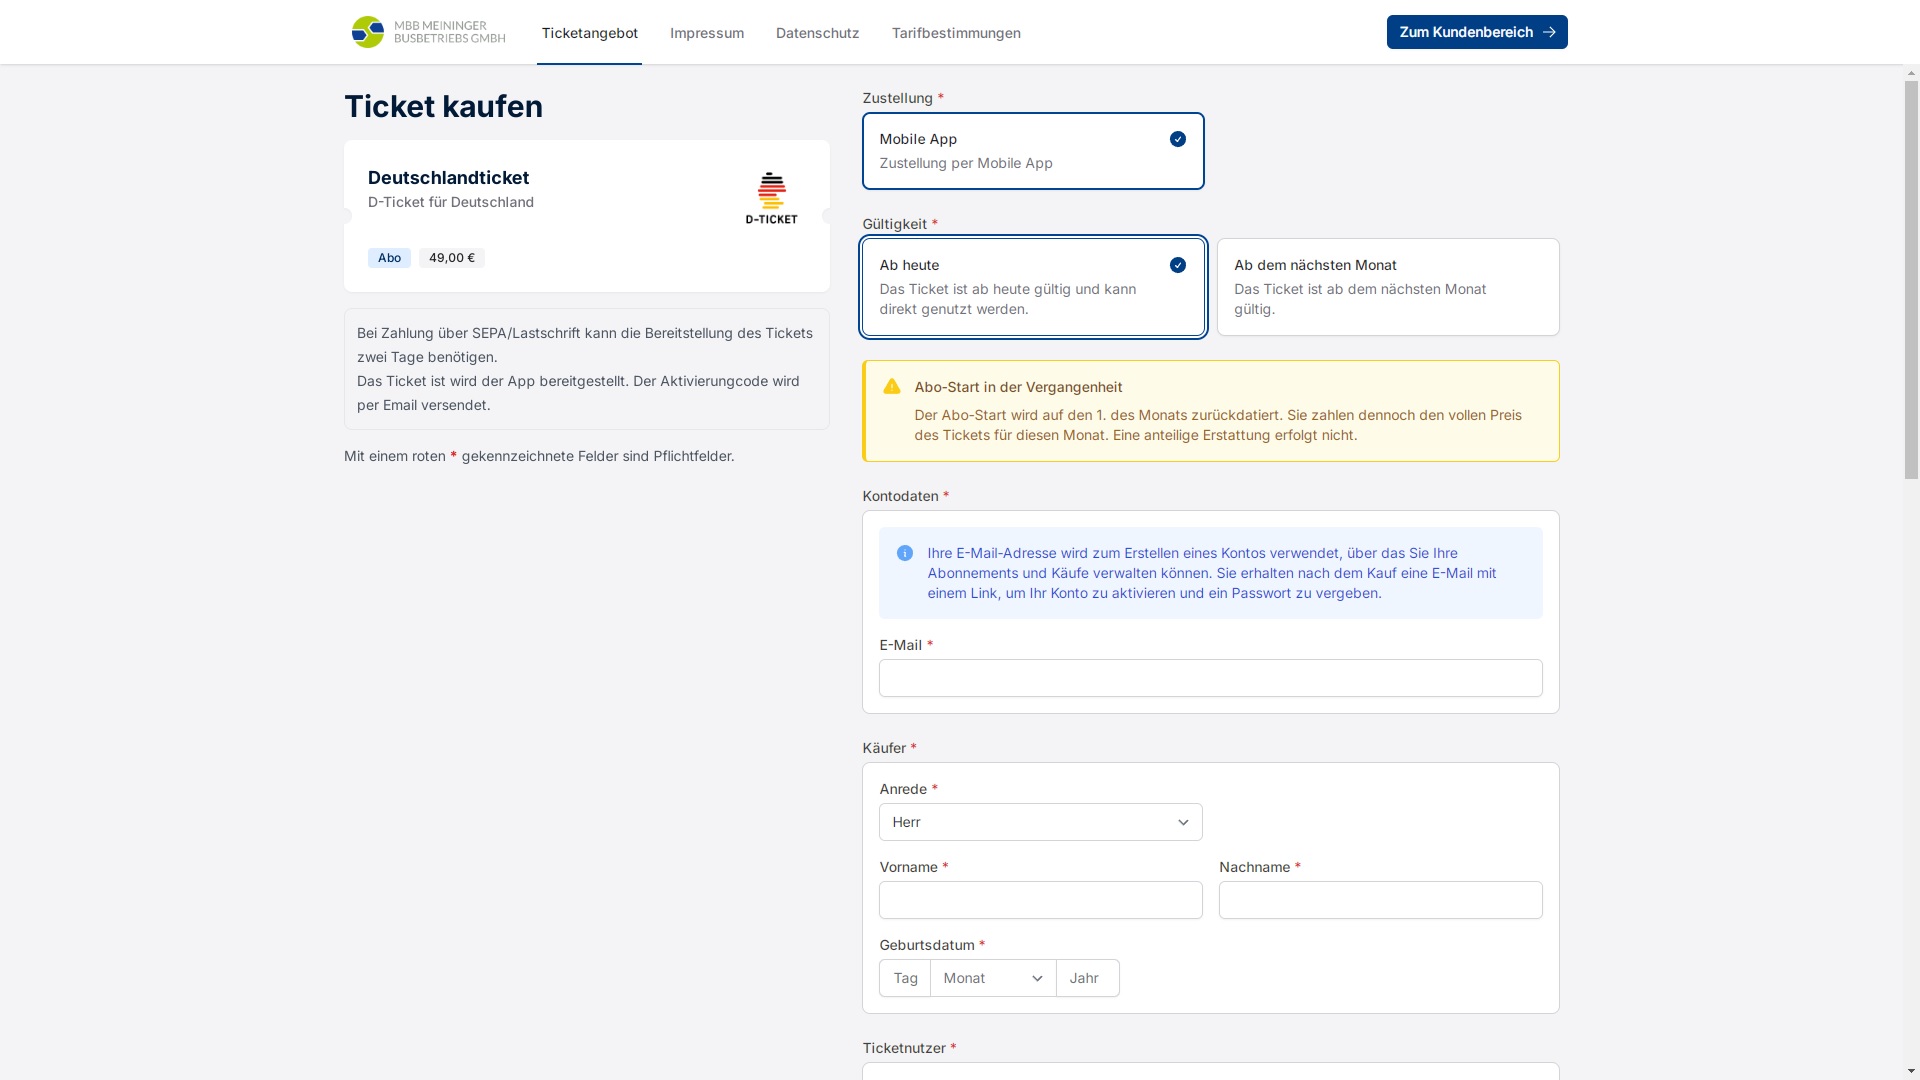Viewport: 1920px width, 1080px height.
Task: Click the D-Ticket logo image
Action: coord(771,198)
